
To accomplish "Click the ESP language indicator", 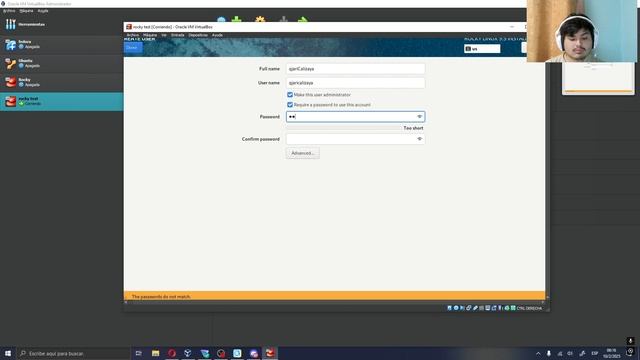I will coord(595,353).
